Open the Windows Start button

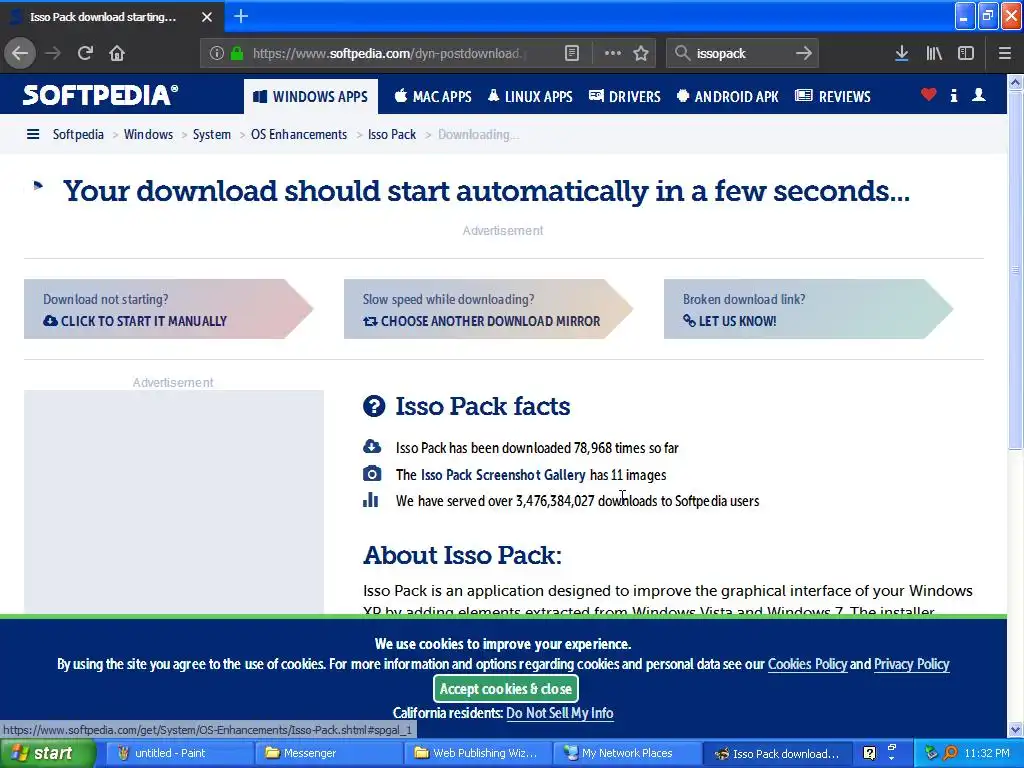pyautogui.click(x=47, y=753)
